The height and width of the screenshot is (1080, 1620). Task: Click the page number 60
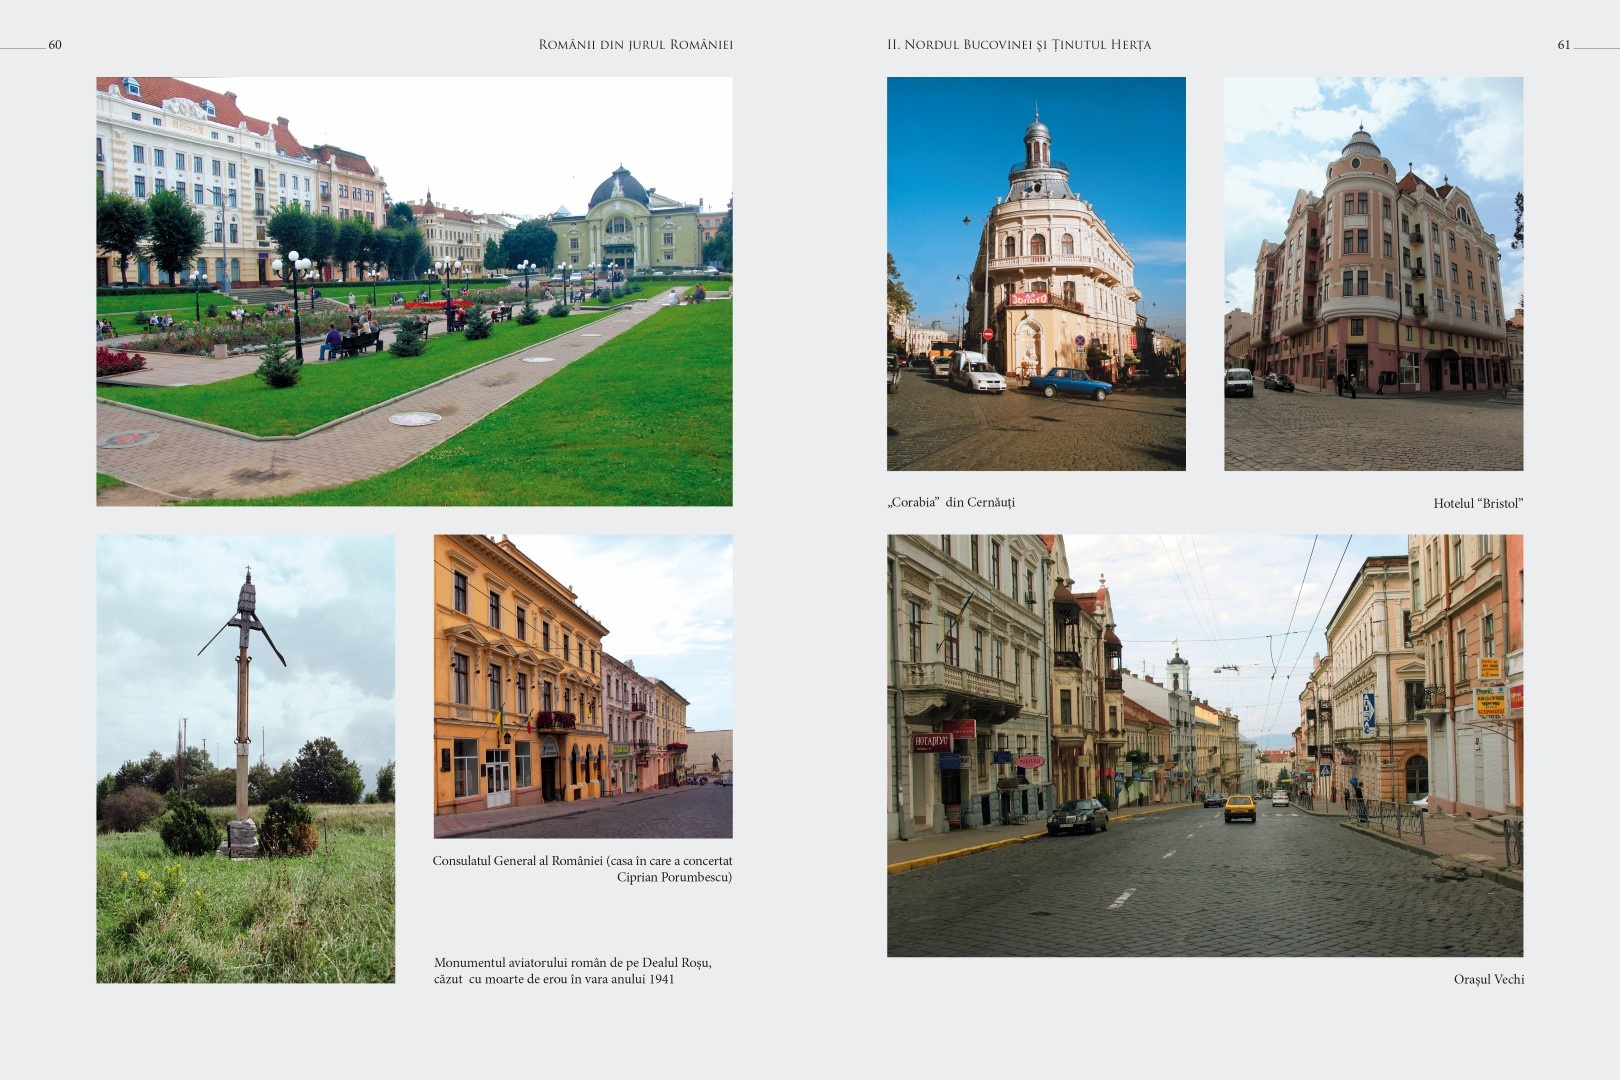pyautogui.click(x=55, y=45)
